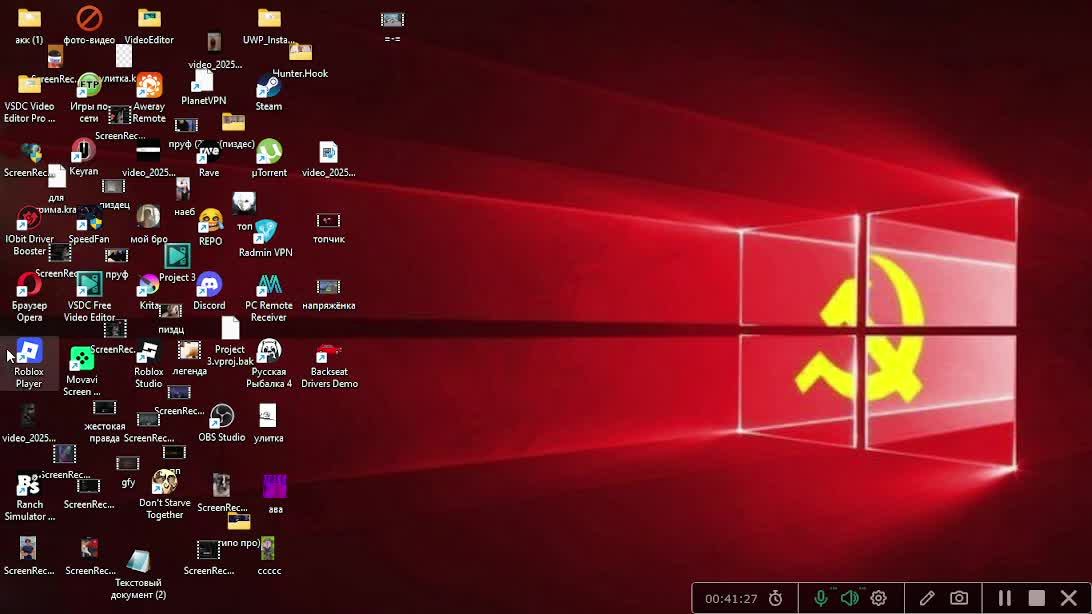Viewport: 1092px width, 614px height.
Task: Toggle system sound in recorder bar
Action: coord(849,598)
